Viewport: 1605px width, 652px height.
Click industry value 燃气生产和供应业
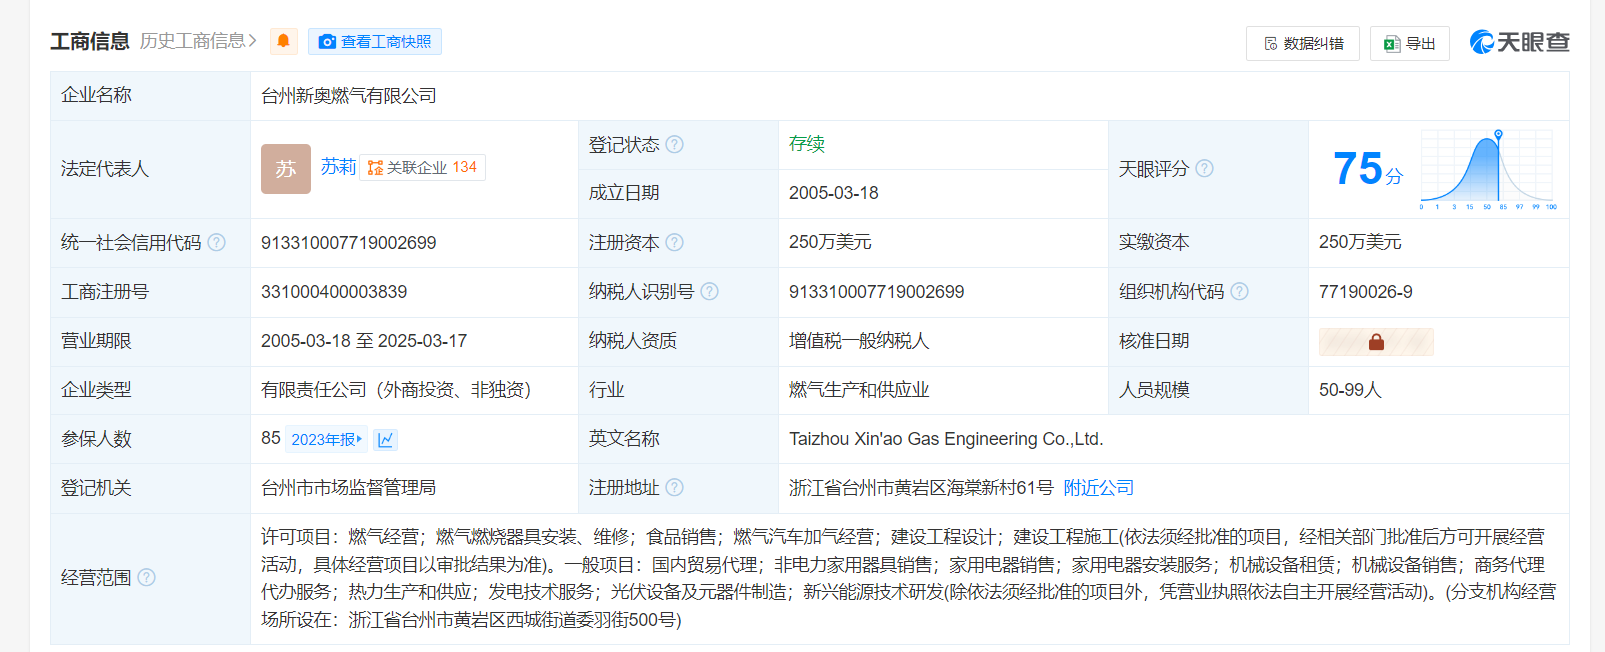859,390
